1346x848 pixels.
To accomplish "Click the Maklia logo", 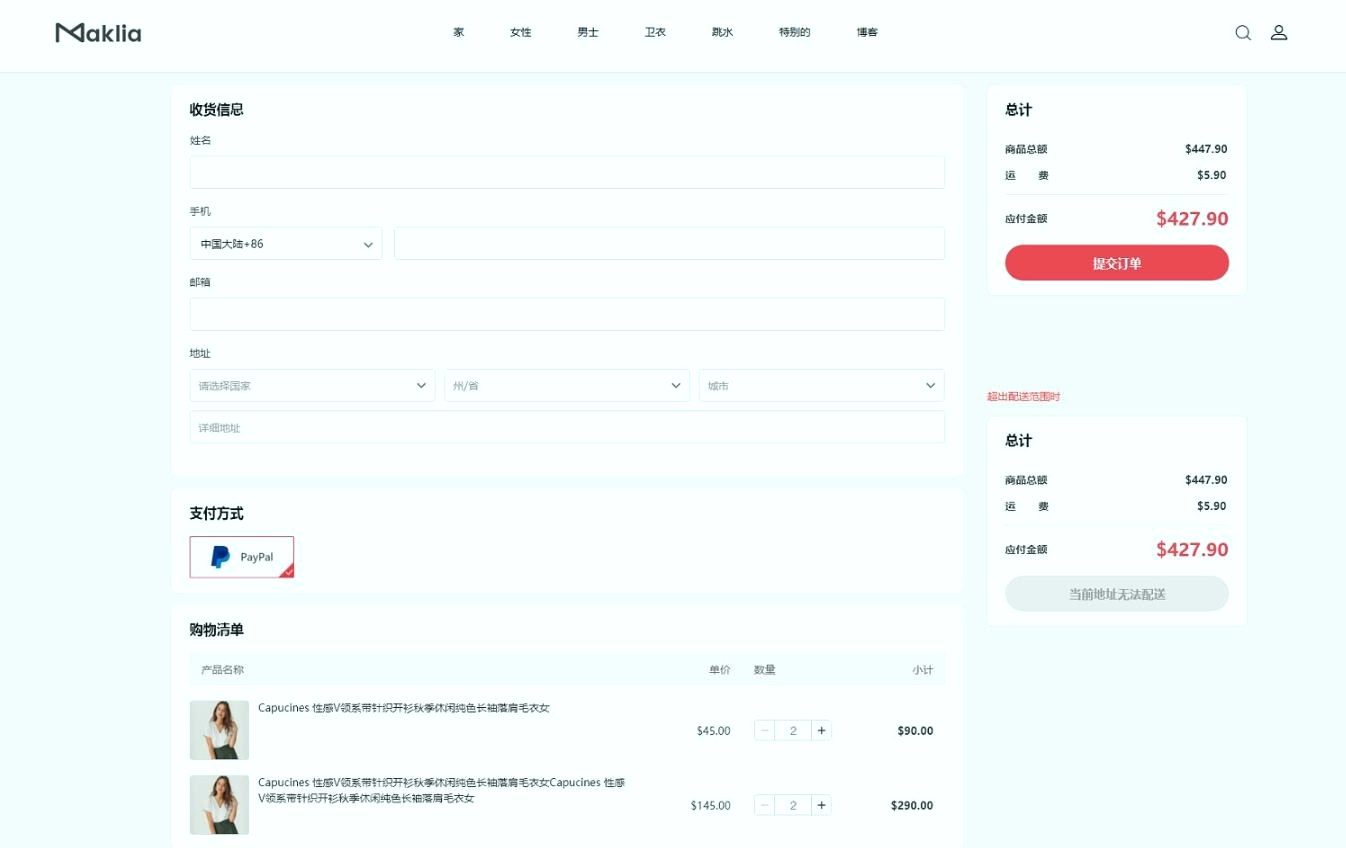I will coord(98,33).
